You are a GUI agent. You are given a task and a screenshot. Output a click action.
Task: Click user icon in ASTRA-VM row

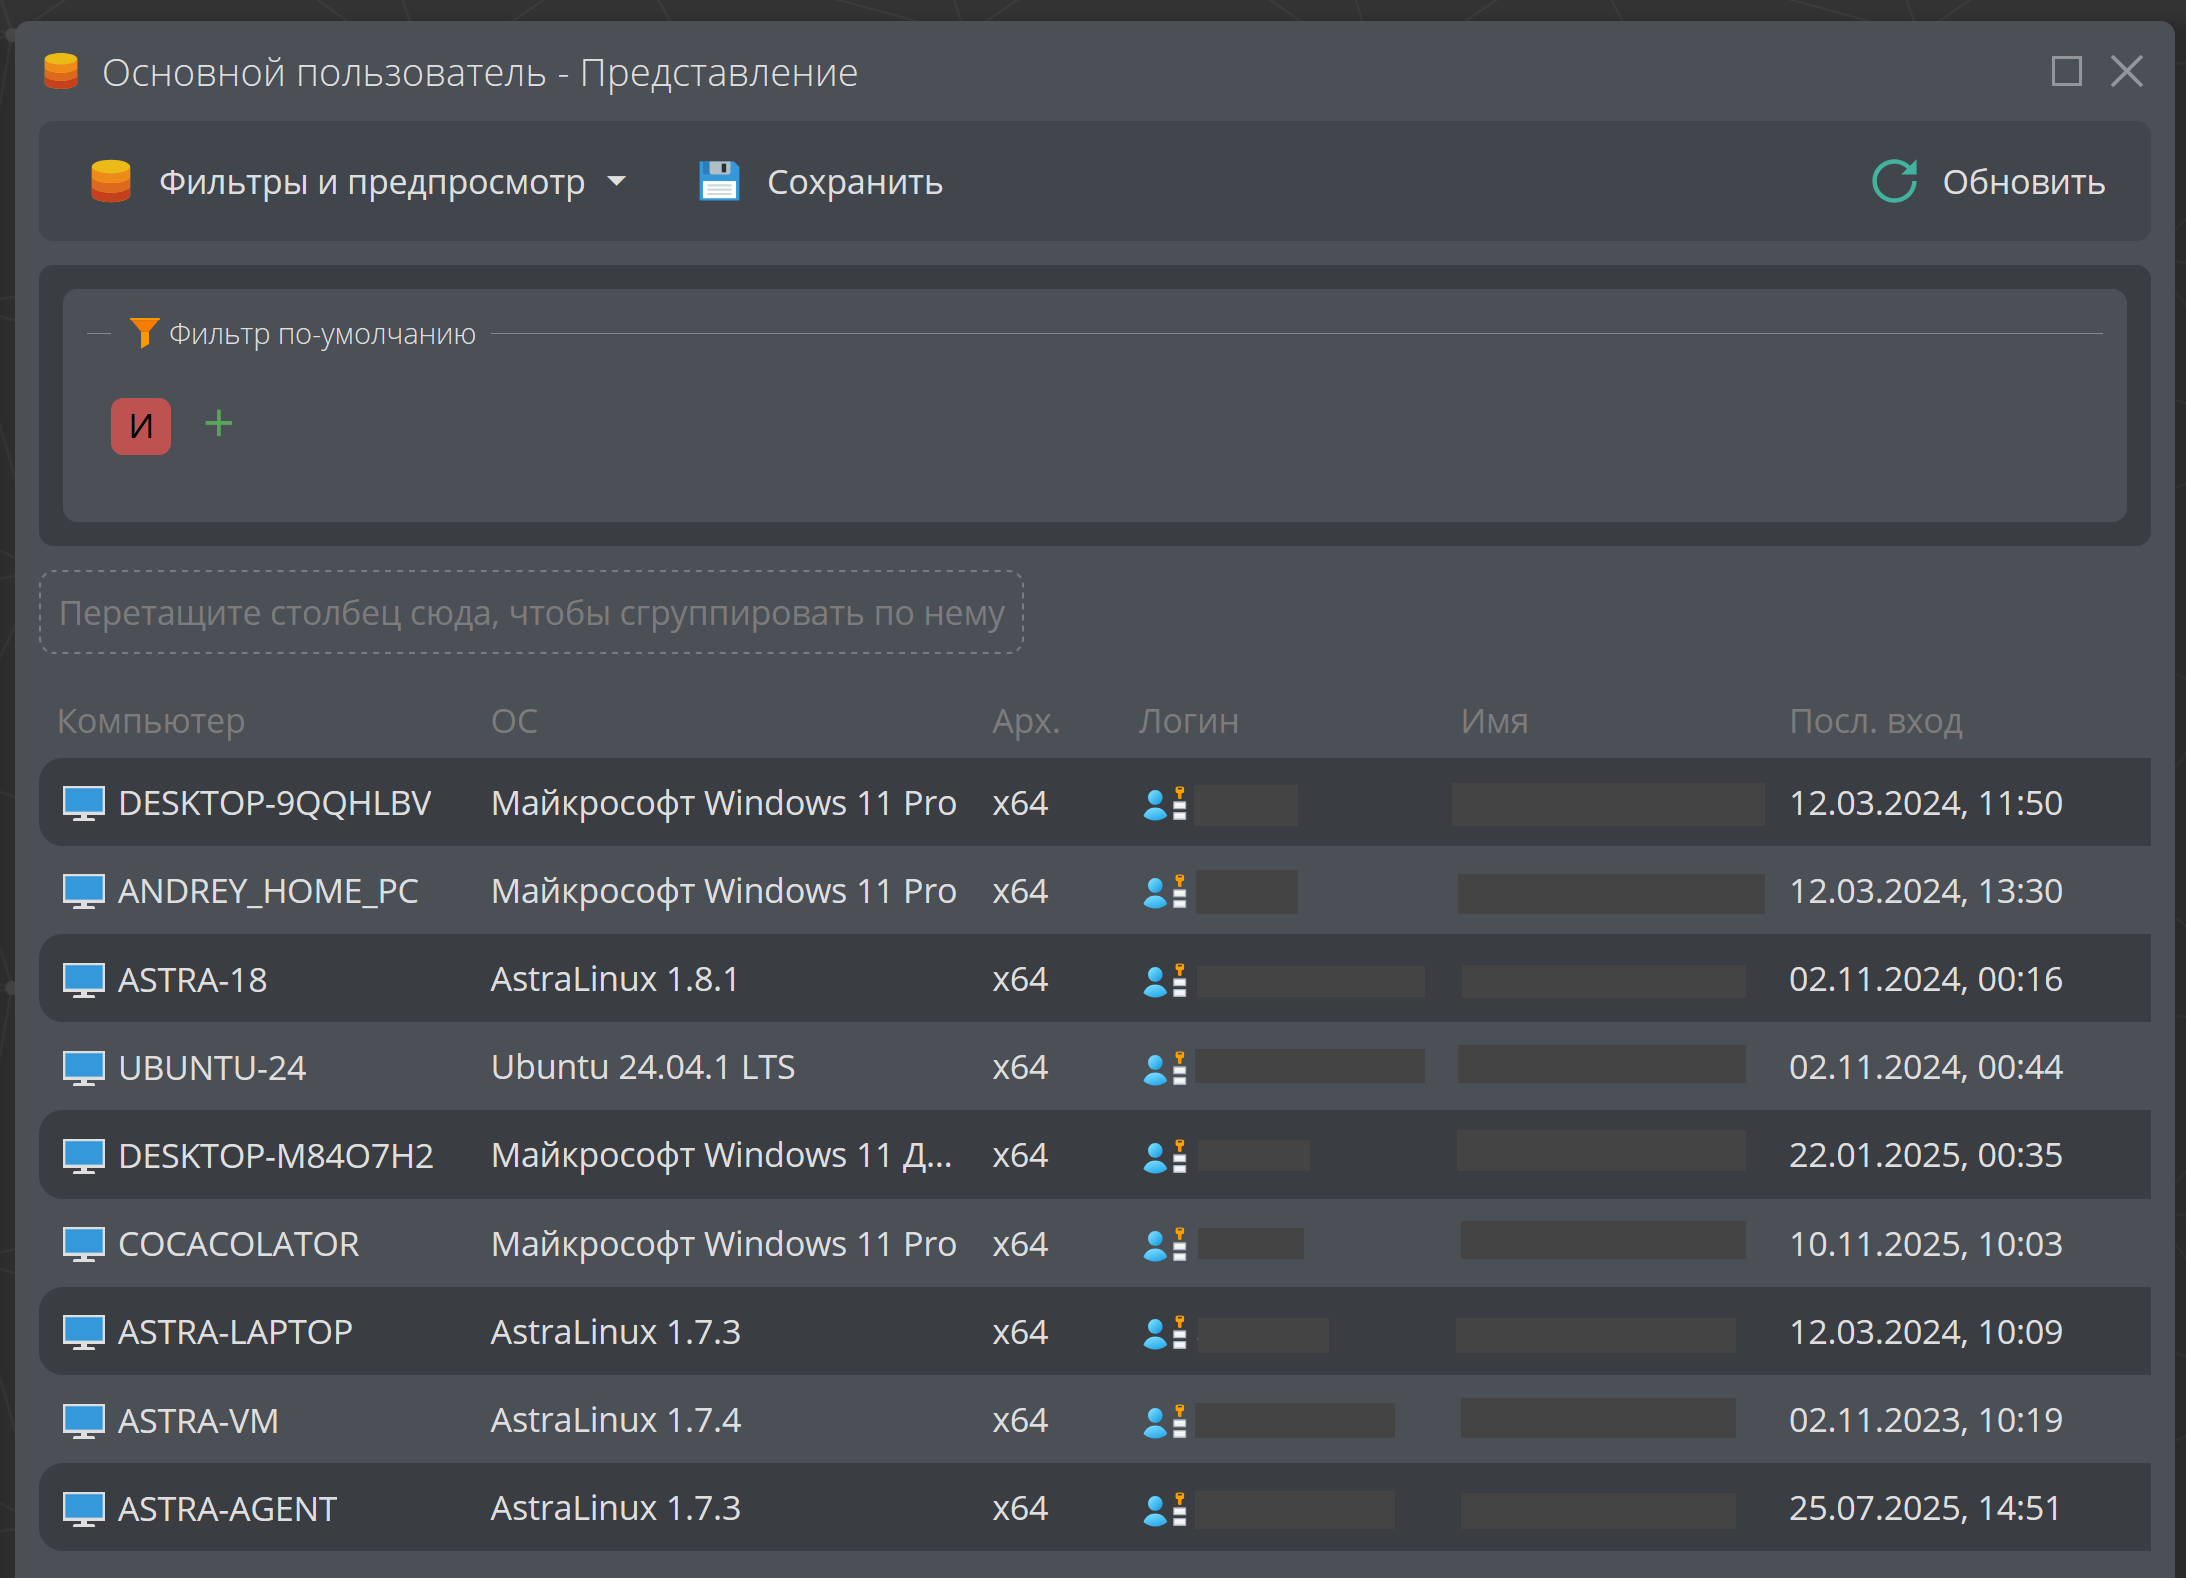click(x=1165, y=1421)
